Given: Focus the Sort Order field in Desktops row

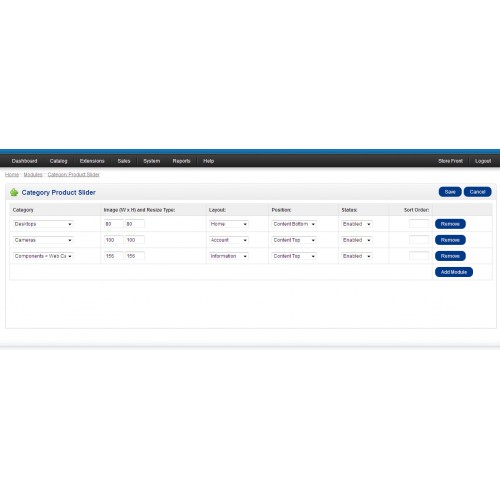Looking at the screenshot, I should coord(419,224).
